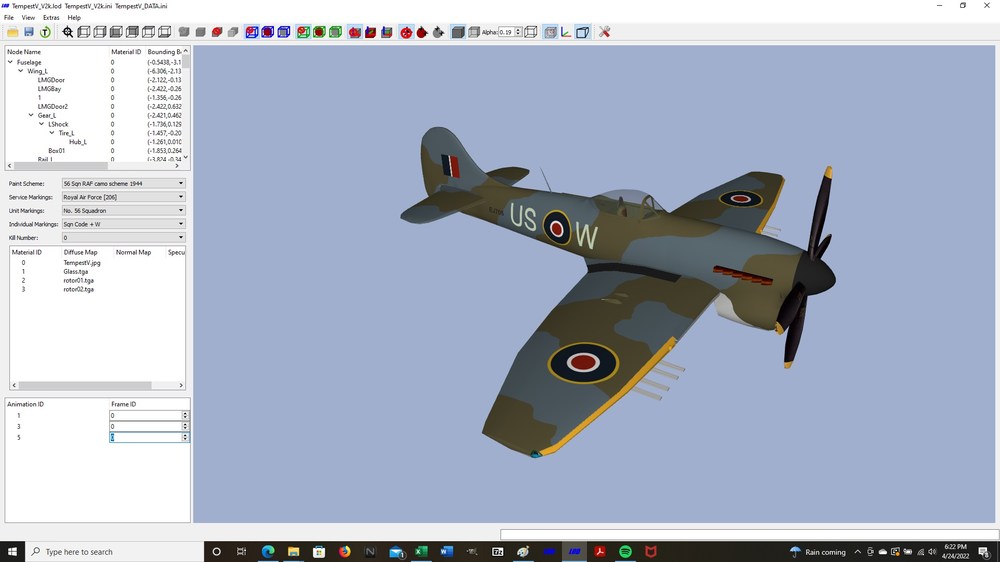The height and width of the screenshot is (562, 1000).
Task: Open the Paint Scheme dropdown
Action: click(124, 183)
